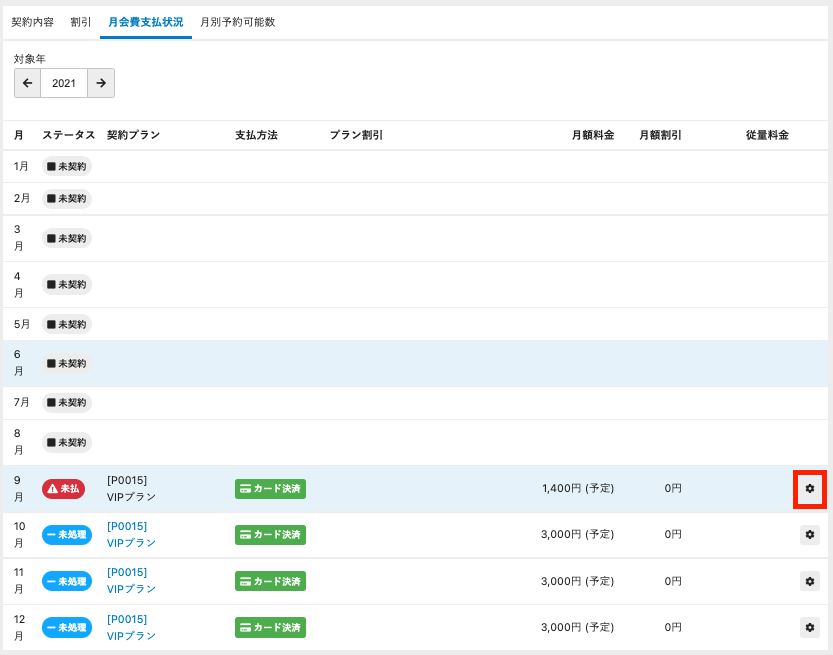This screenshot has width=833, height=655.
Task: Open the [P0015] plan link for October
Action: point(127,526)
